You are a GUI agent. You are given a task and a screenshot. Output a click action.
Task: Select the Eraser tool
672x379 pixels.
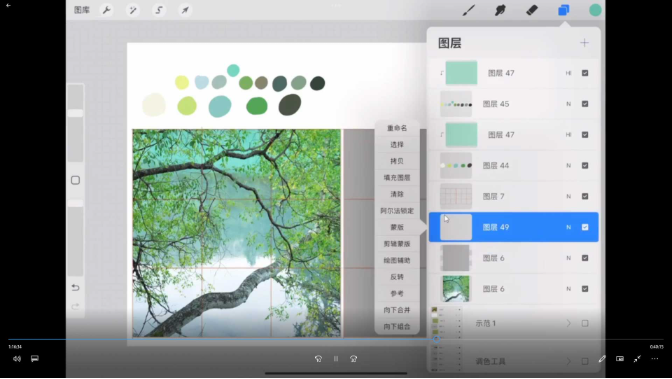tap(532, 10)
